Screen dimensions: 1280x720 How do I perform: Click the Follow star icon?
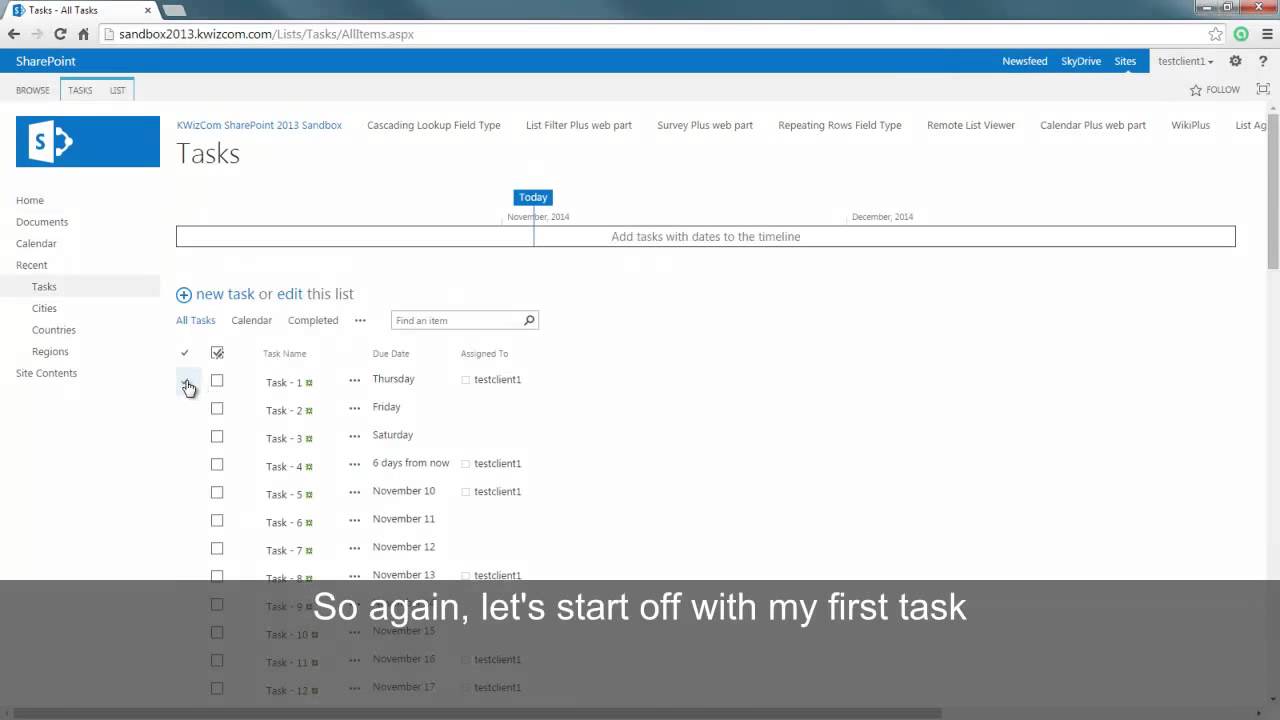tap(1196, 90)
